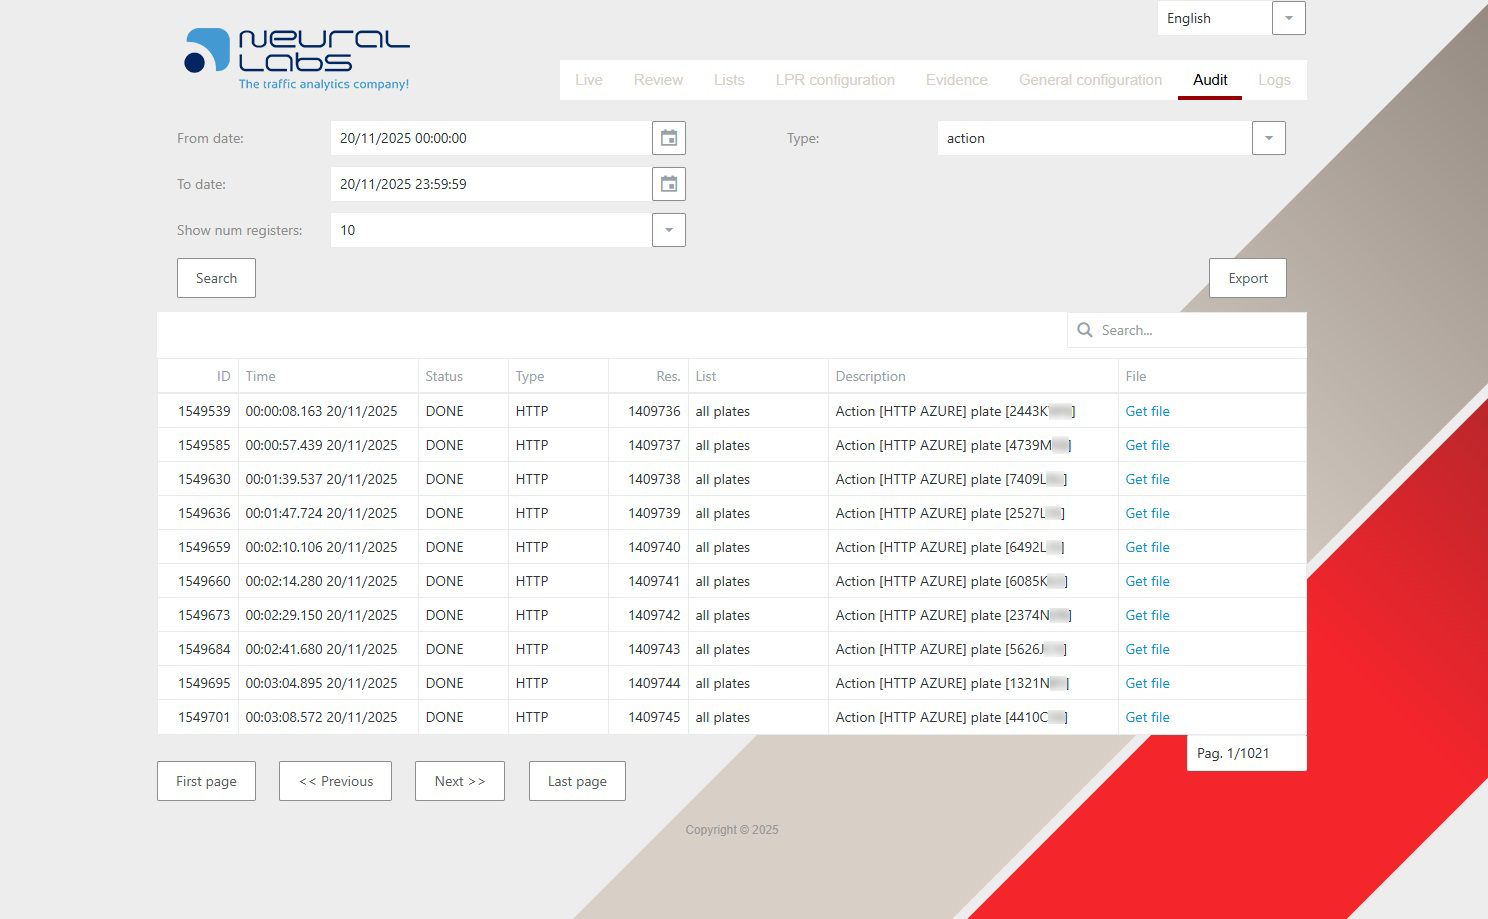Click the Neural Labs logo
The width and height of the screenshot is (1488, 919).
[x=297, y=60]
